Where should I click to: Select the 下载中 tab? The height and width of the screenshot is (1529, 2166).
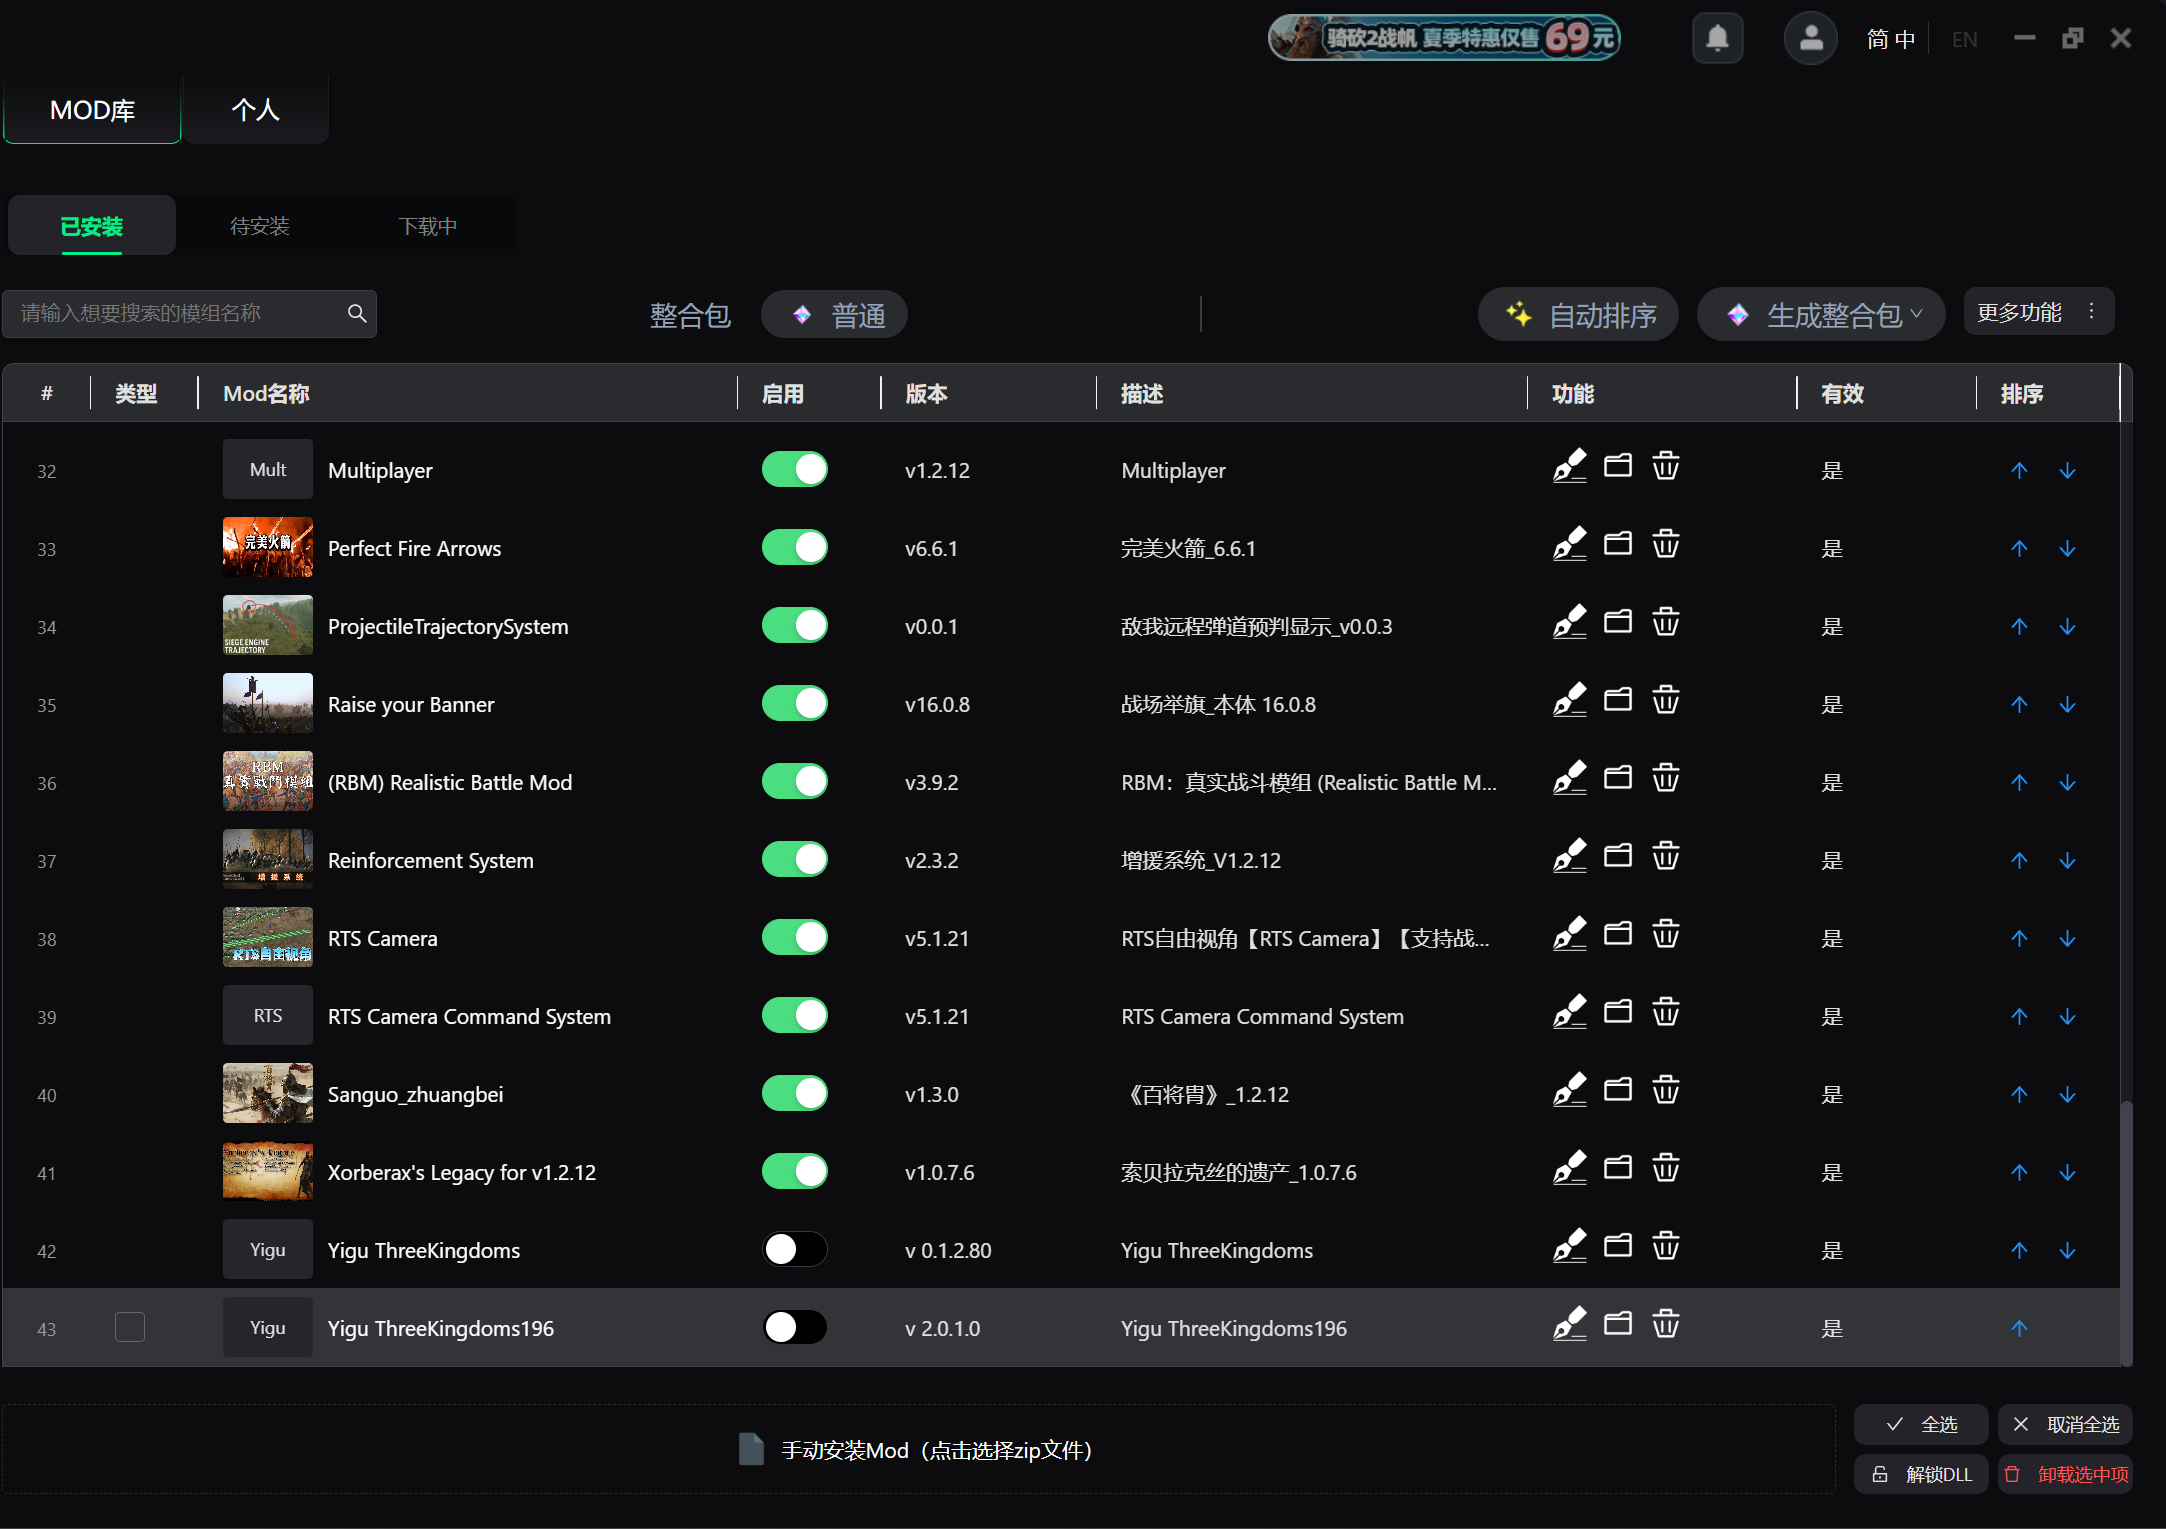coord(428,226)
